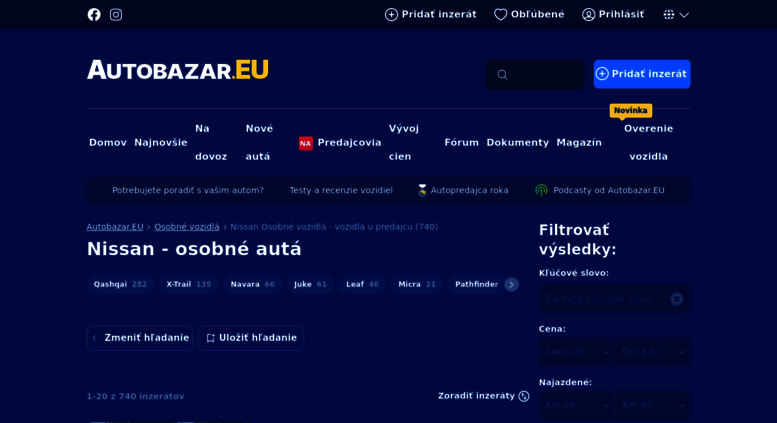Open the Cena od dropdown
Image resolution: width=777 pixels, height=423 pixels.
pyautogui.click(x=576, y=352)
